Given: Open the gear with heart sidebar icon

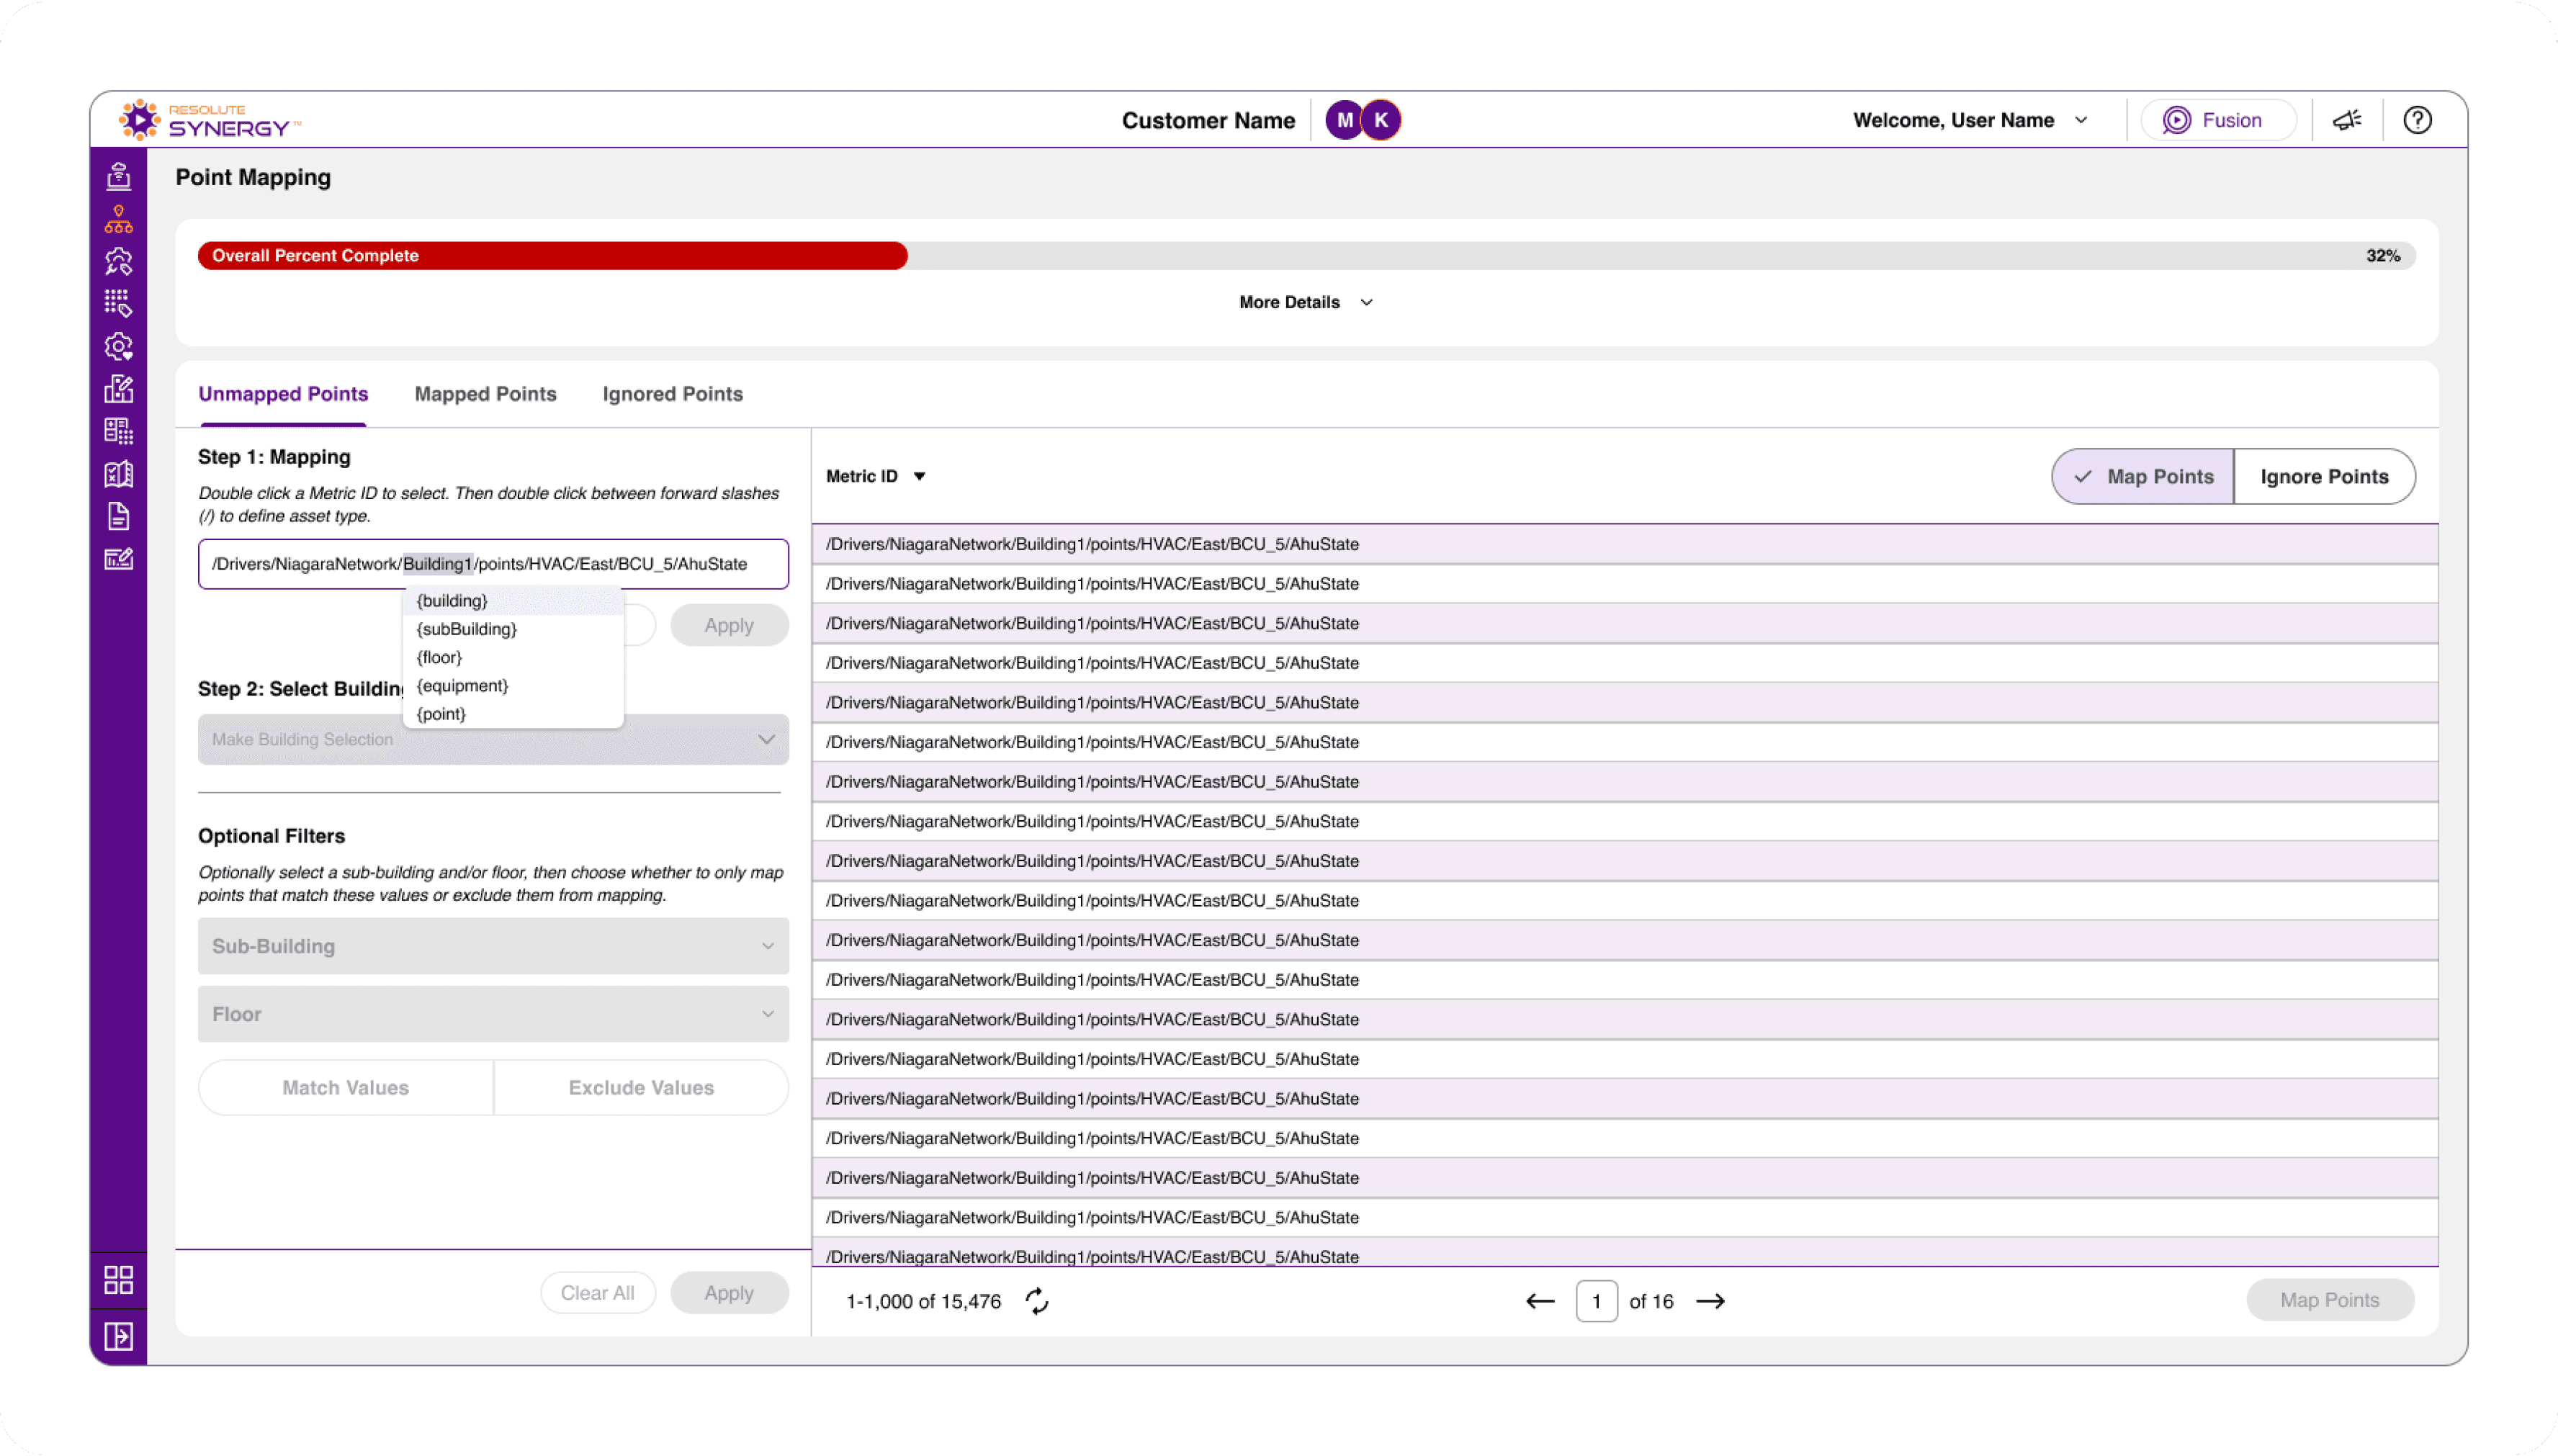Looking at the screenshot, I should [118, 346].
